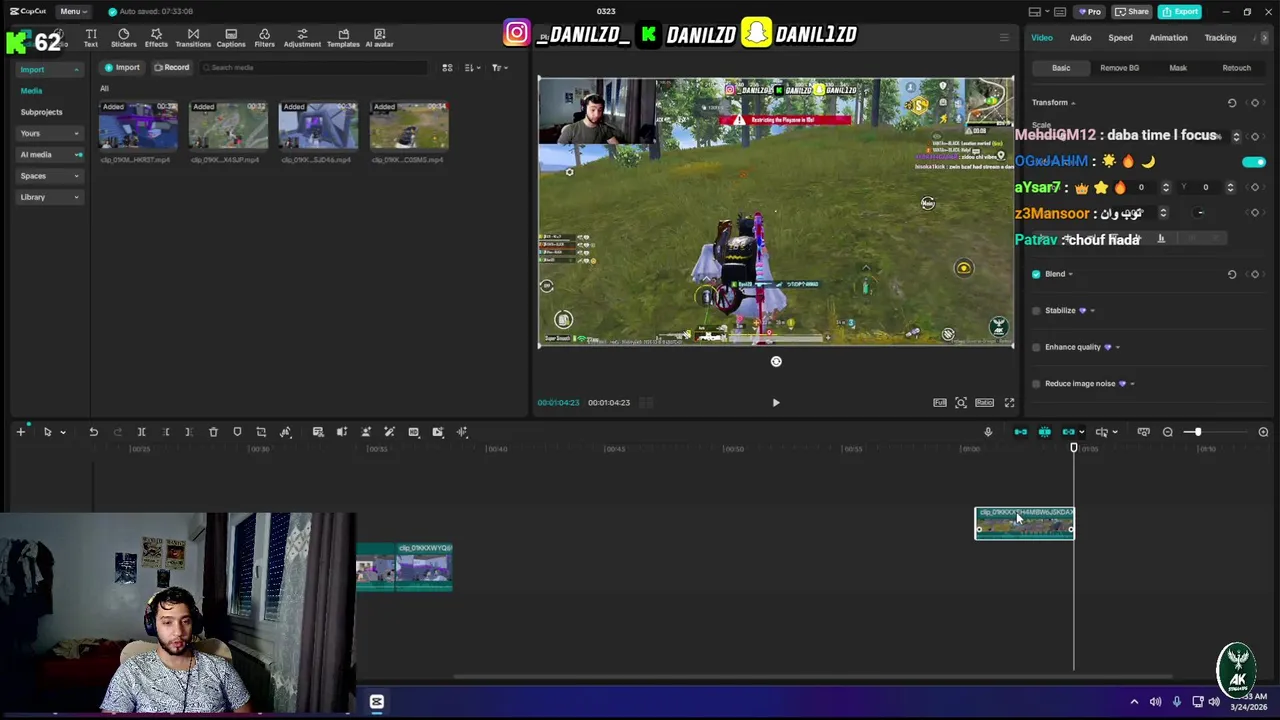Viewport: 1280px width, 720px height.
Task: Expand the Spaces section
Action: click(48, 176)
